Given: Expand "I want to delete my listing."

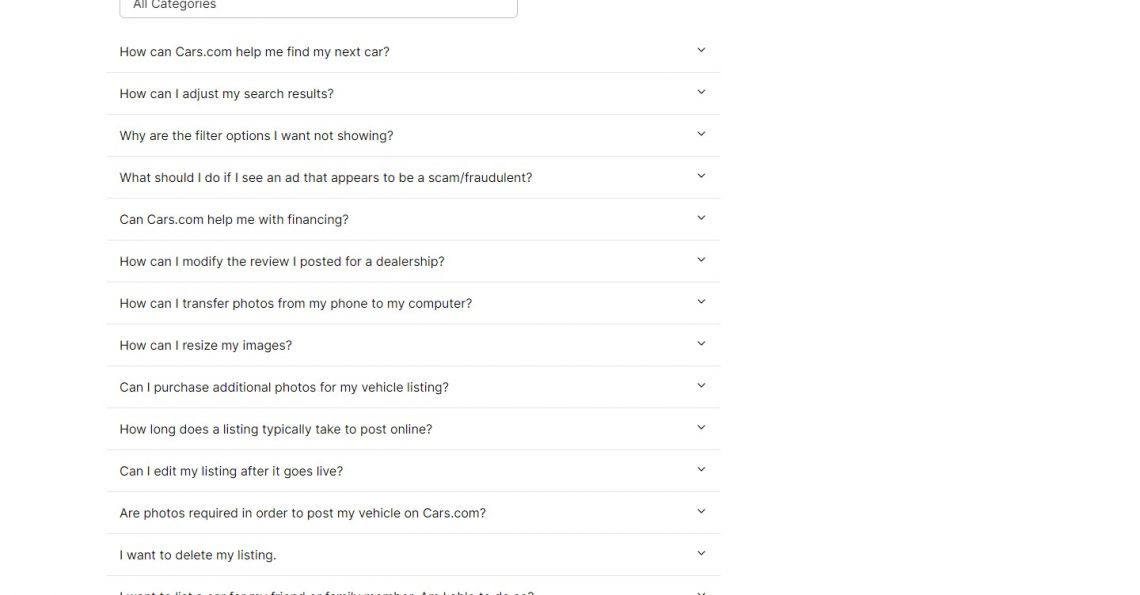Looking at the screenshot, I should click(x=198, y=555).
